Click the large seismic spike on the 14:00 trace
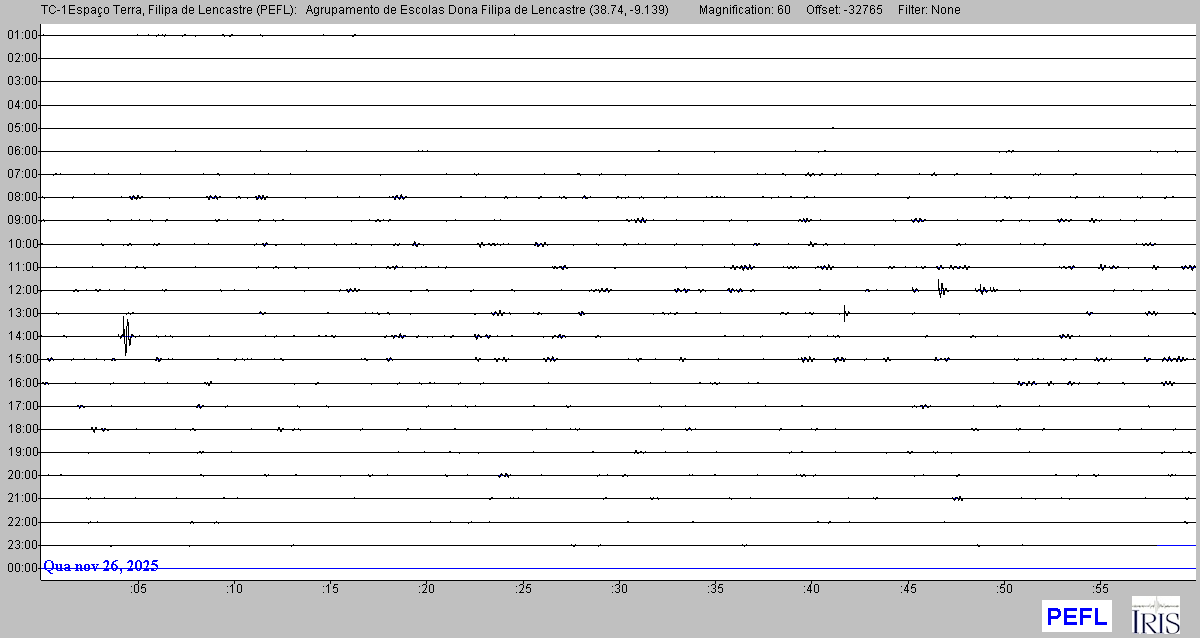 tap(126, 335)
